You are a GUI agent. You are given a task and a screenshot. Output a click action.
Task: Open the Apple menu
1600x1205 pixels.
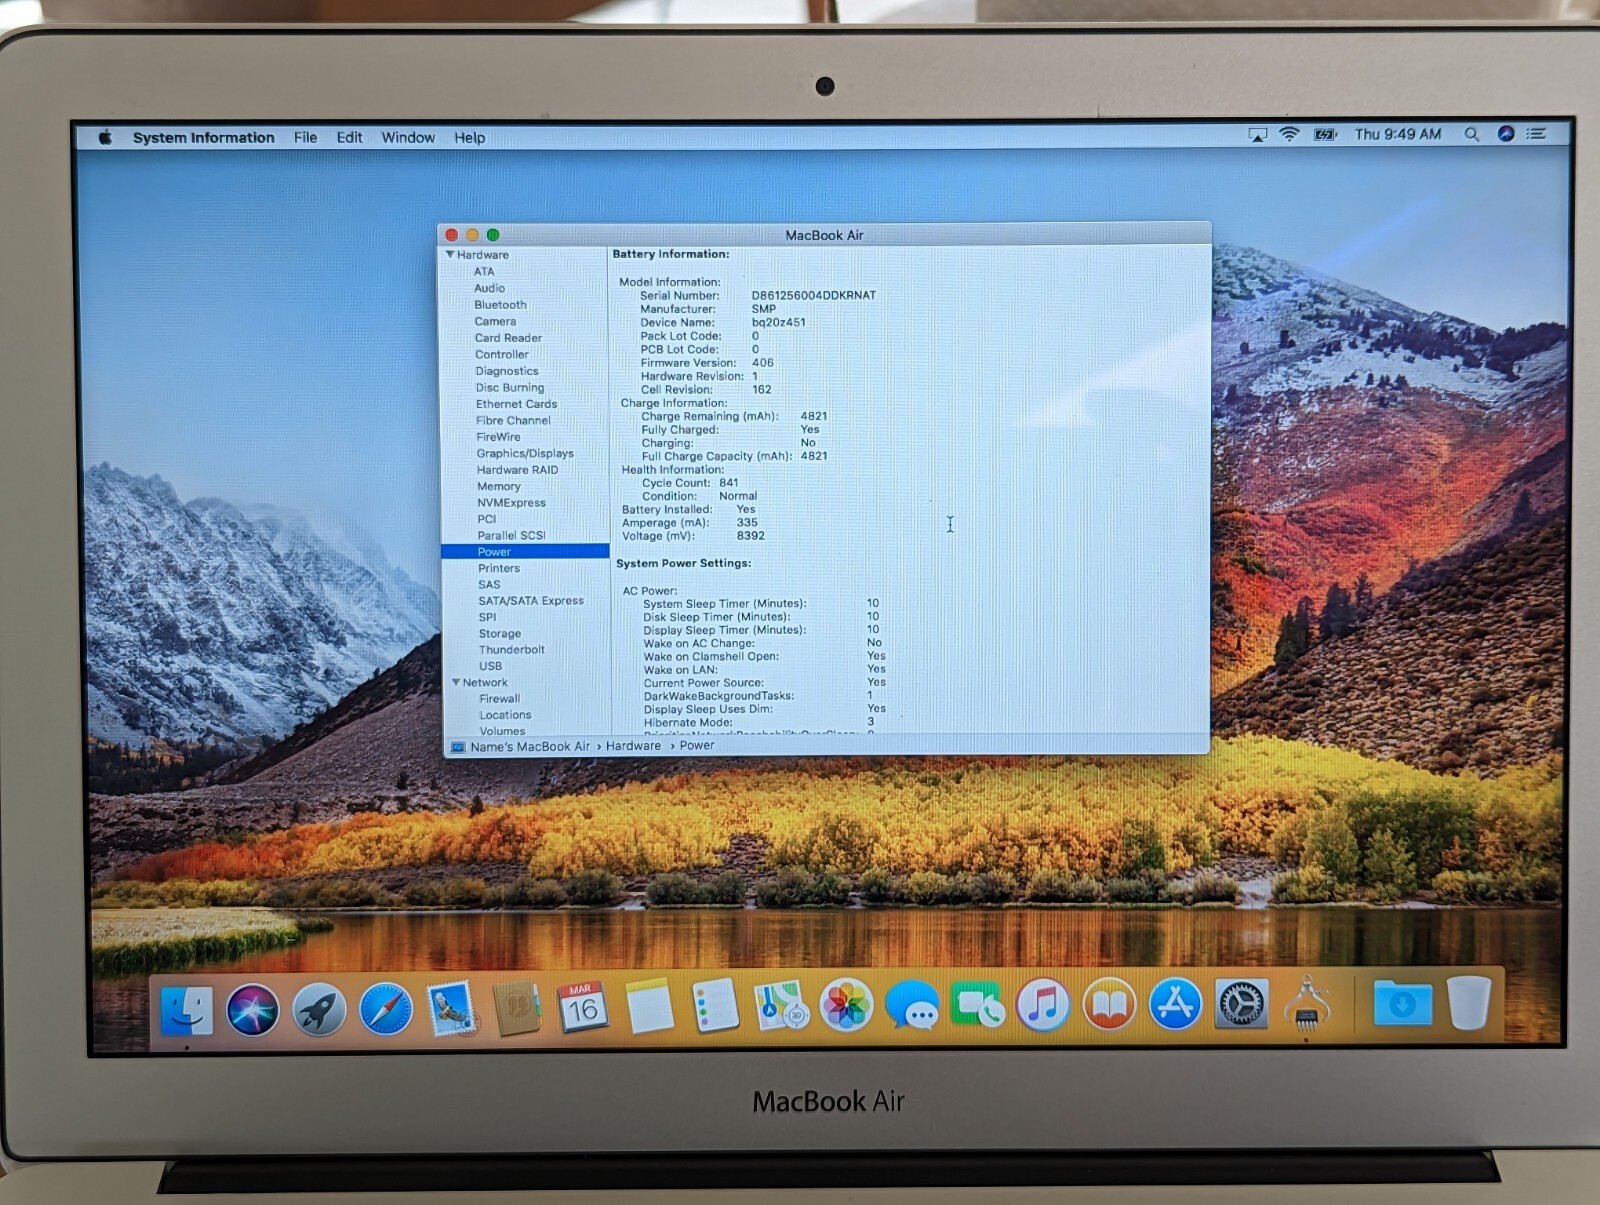pos(105,137)
